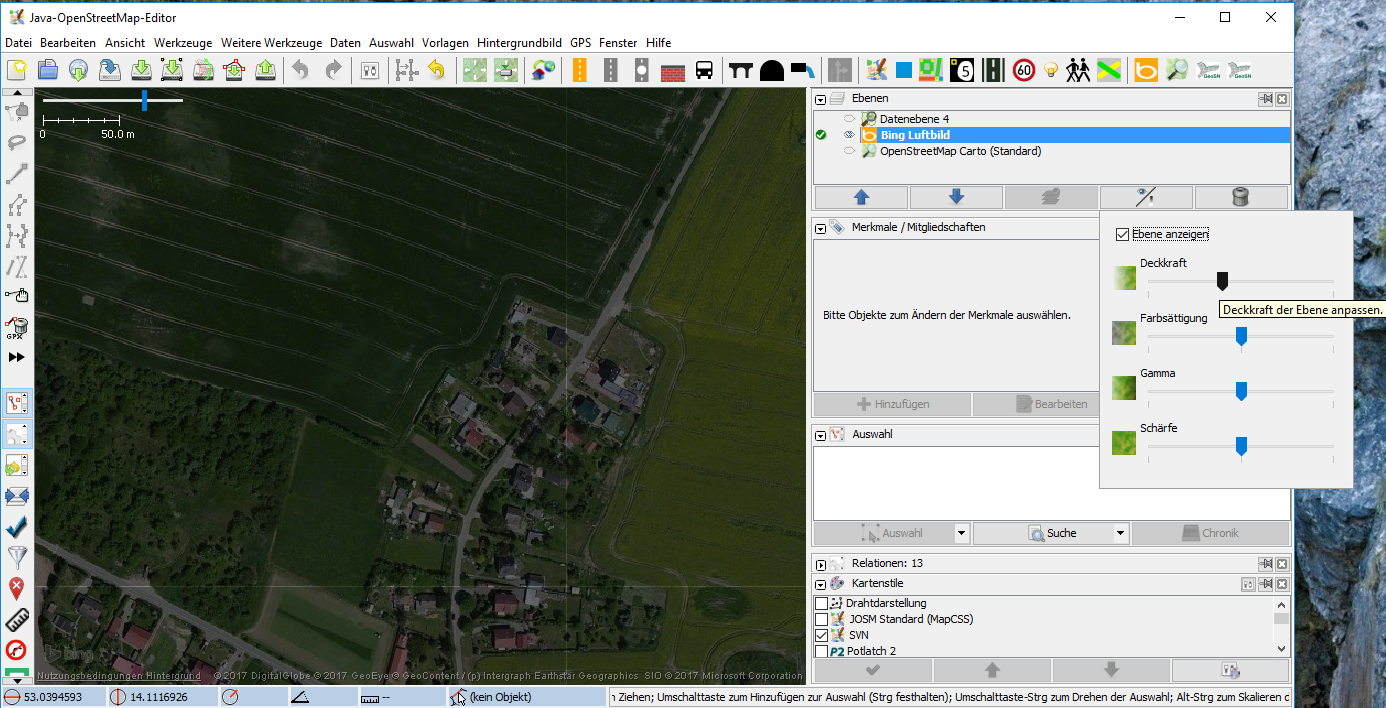Viewport: 1386px width, 708px height.
Task: Click the Farbsättigung slider handle
Action: pos(1241,336)
